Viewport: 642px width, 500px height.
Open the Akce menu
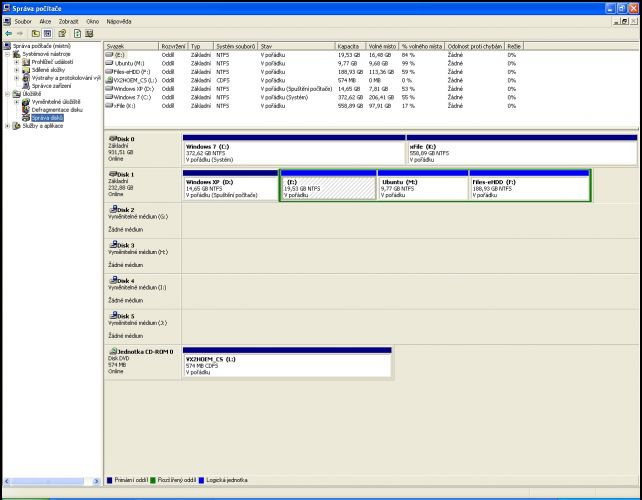coord(45,21)
